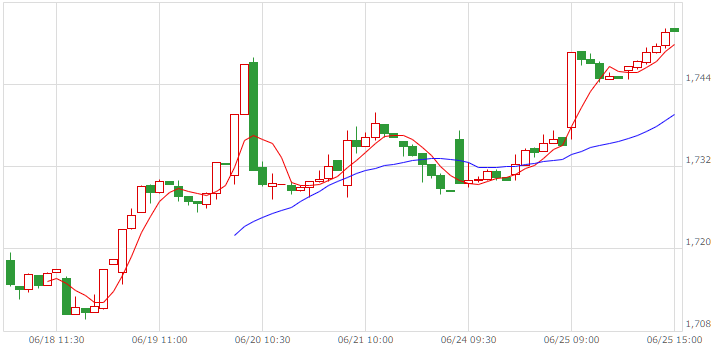Select the 06/21 10:00 date label
This screenshot has height=363, width=723.
coord(366,340)
